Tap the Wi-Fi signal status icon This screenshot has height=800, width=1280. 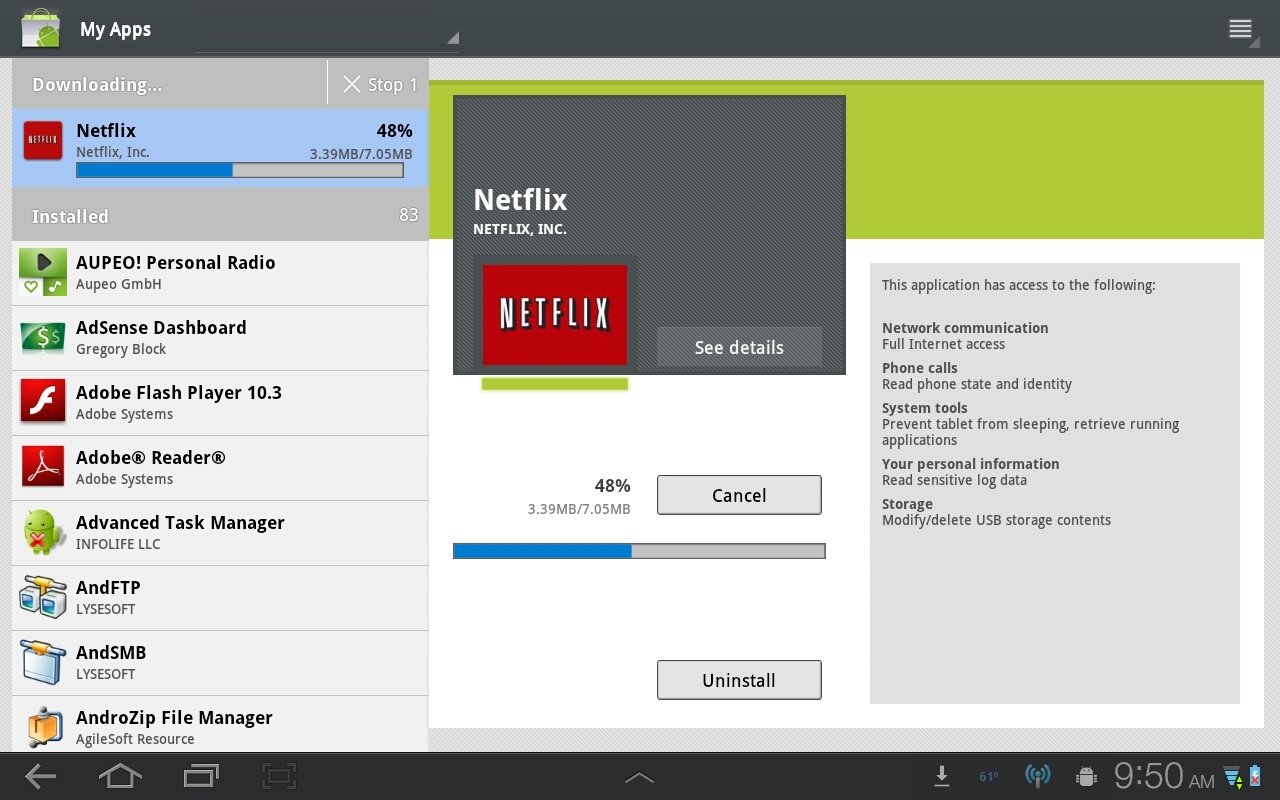[x=1232, y=776]
